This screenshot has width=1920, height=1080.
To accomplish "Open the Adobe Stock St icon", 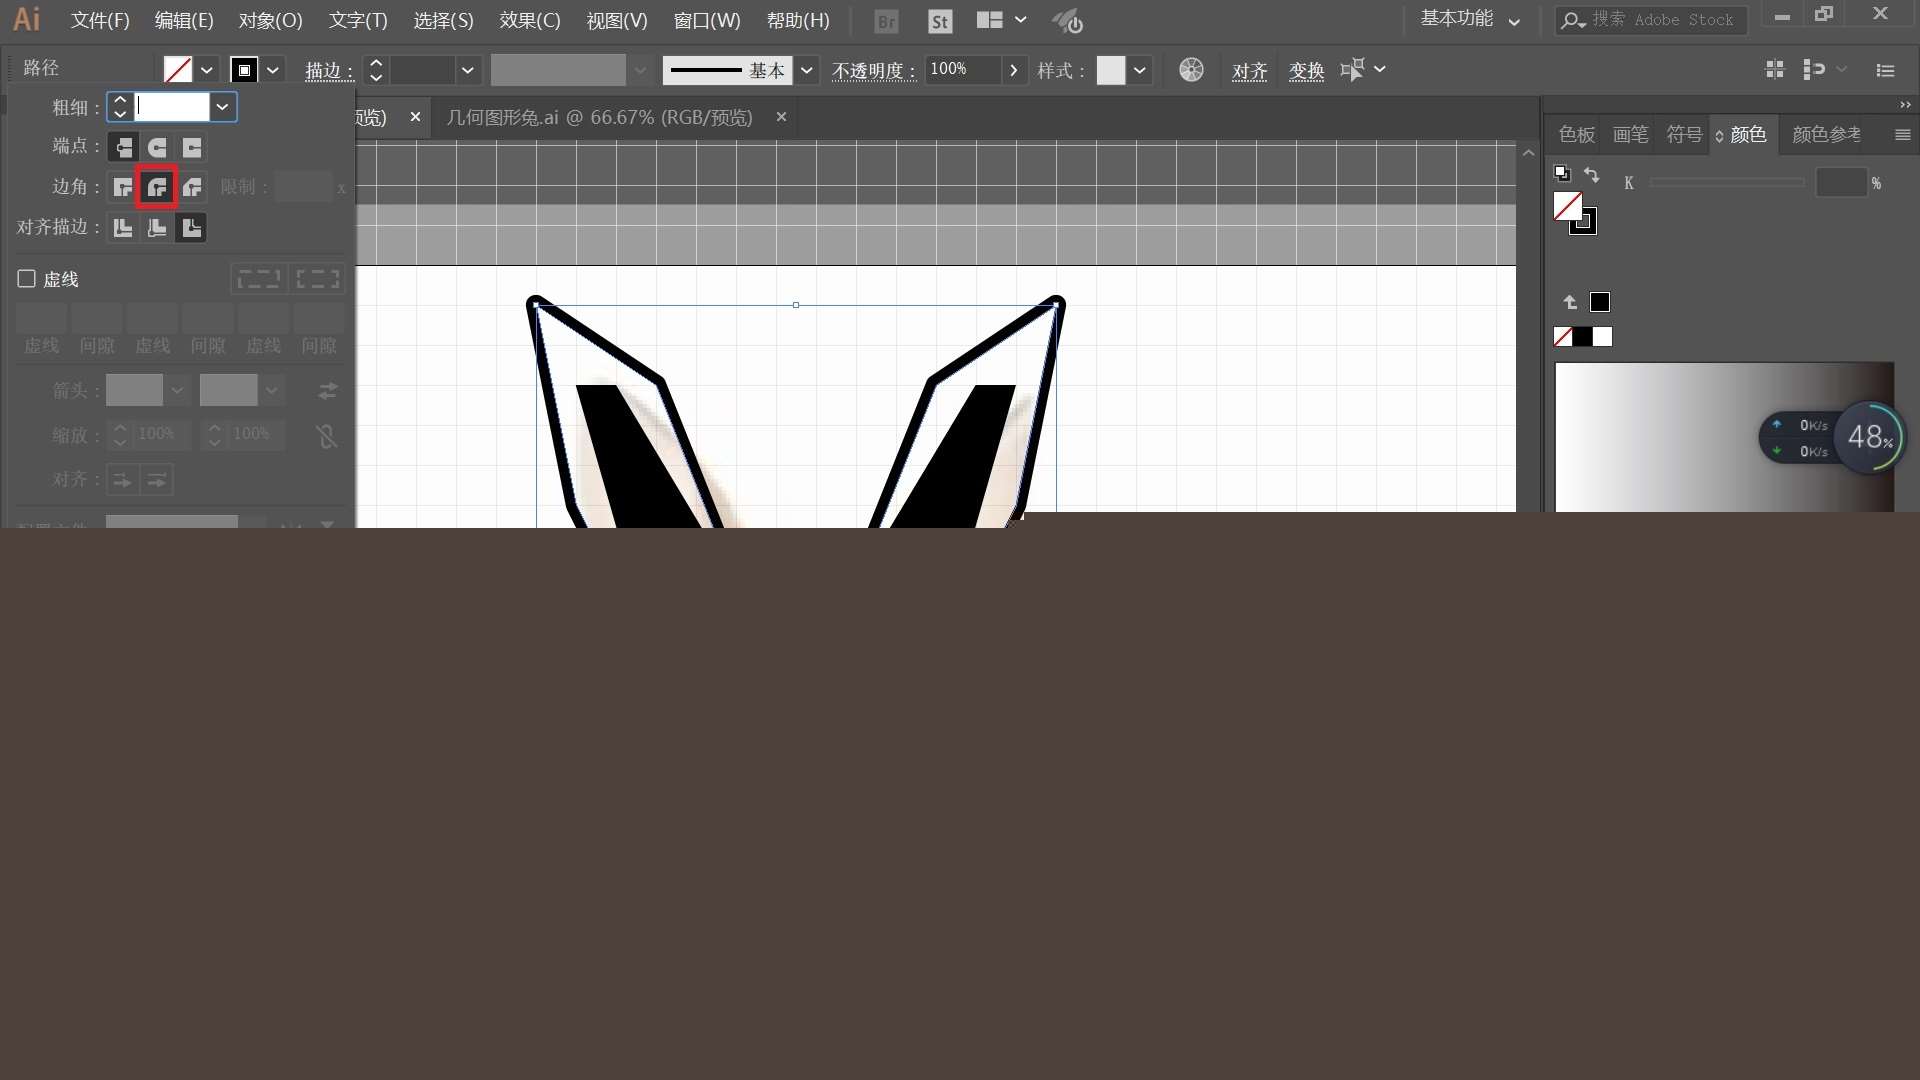I will click(939, 21).
